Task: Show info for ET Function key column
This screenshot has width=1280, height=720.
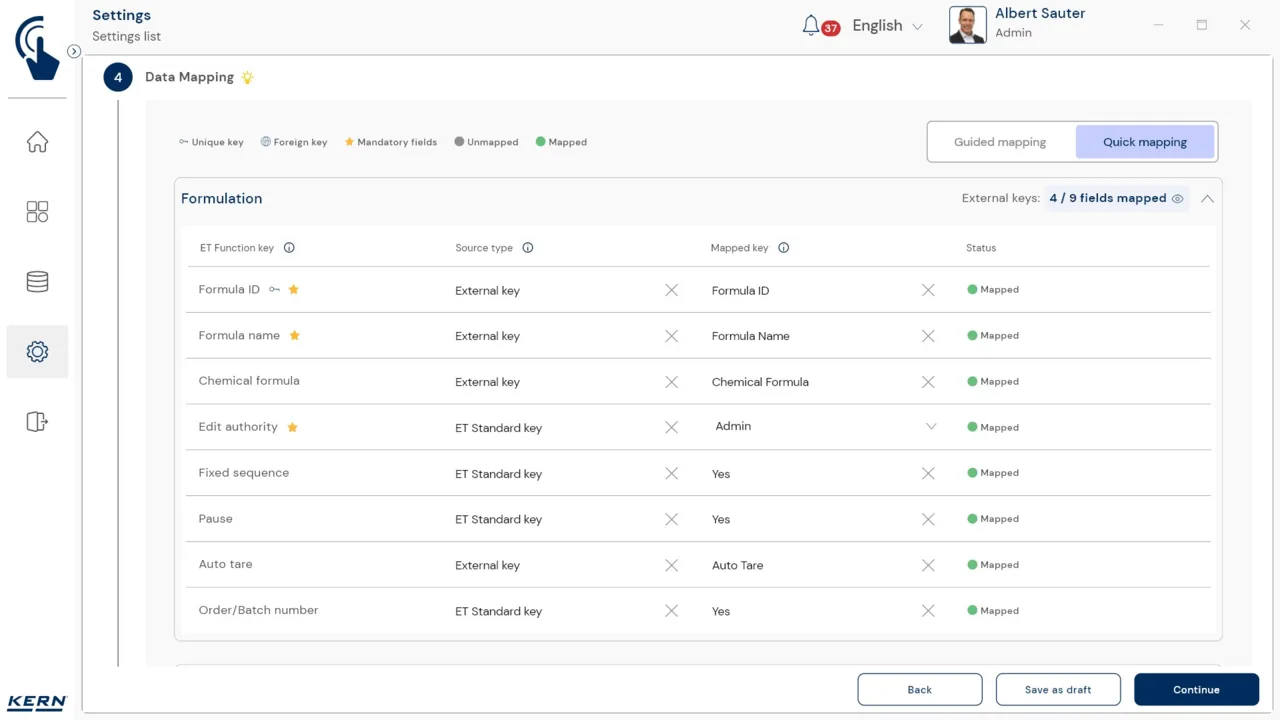Action: (289, 248)
